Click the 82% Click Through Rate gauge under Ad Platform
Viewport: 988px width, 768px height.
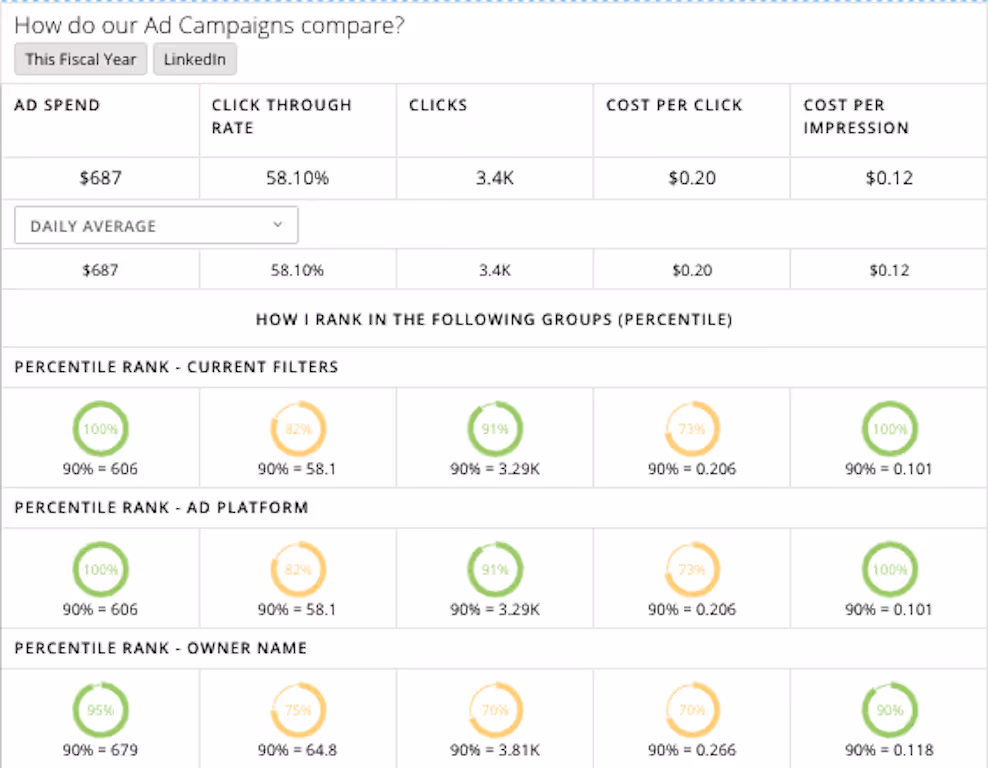click(x=297, y=568)
